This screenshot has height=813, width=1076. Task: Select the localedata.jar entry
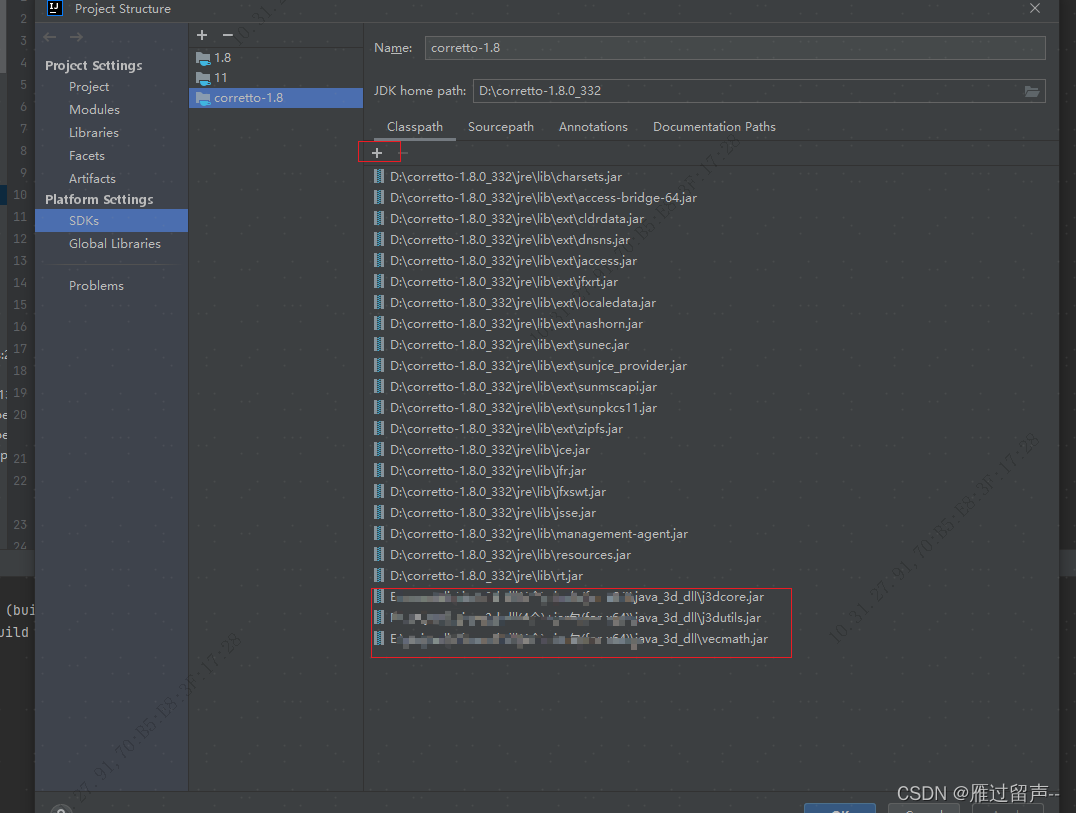coord(711,303)
